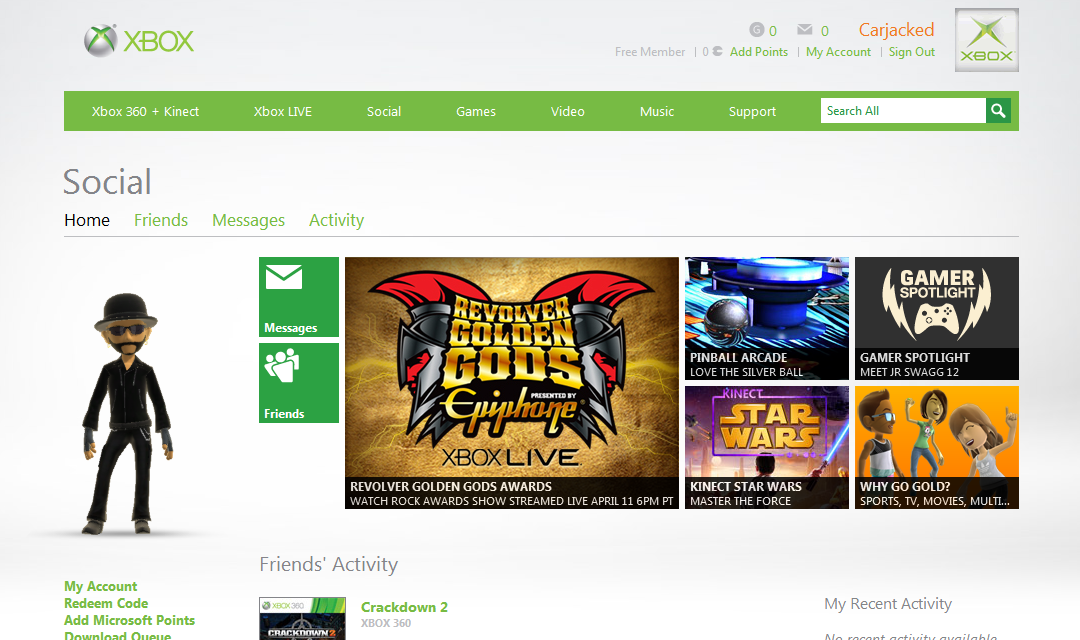
Task: Open the Pinball Arcade tile
Action: [x=767, y=318]
